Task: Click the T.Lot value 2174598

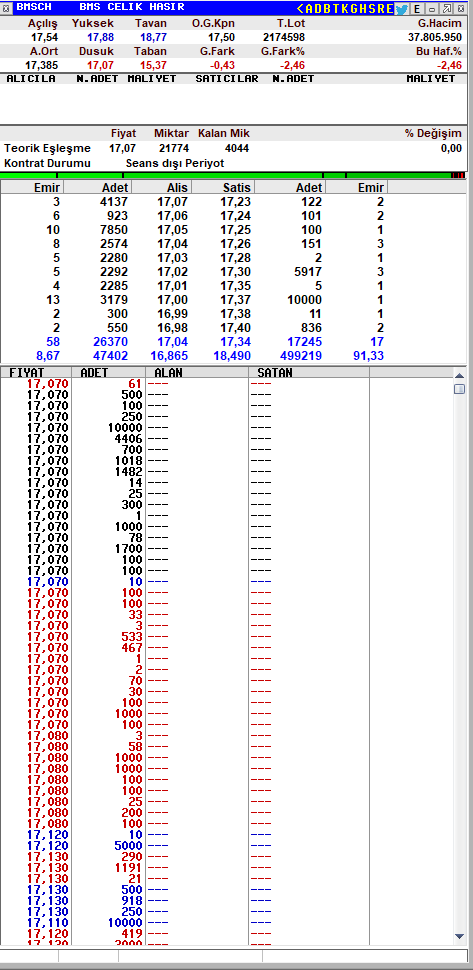Action: [284, 37]
